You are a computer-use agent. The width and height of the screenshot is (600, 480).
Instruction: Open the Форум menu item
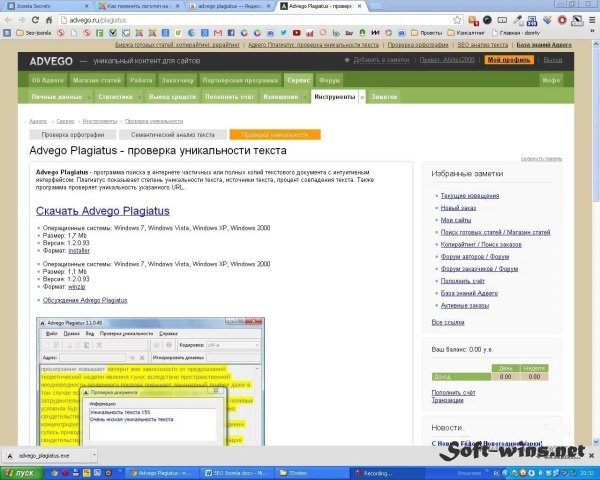tap(329, 80)
